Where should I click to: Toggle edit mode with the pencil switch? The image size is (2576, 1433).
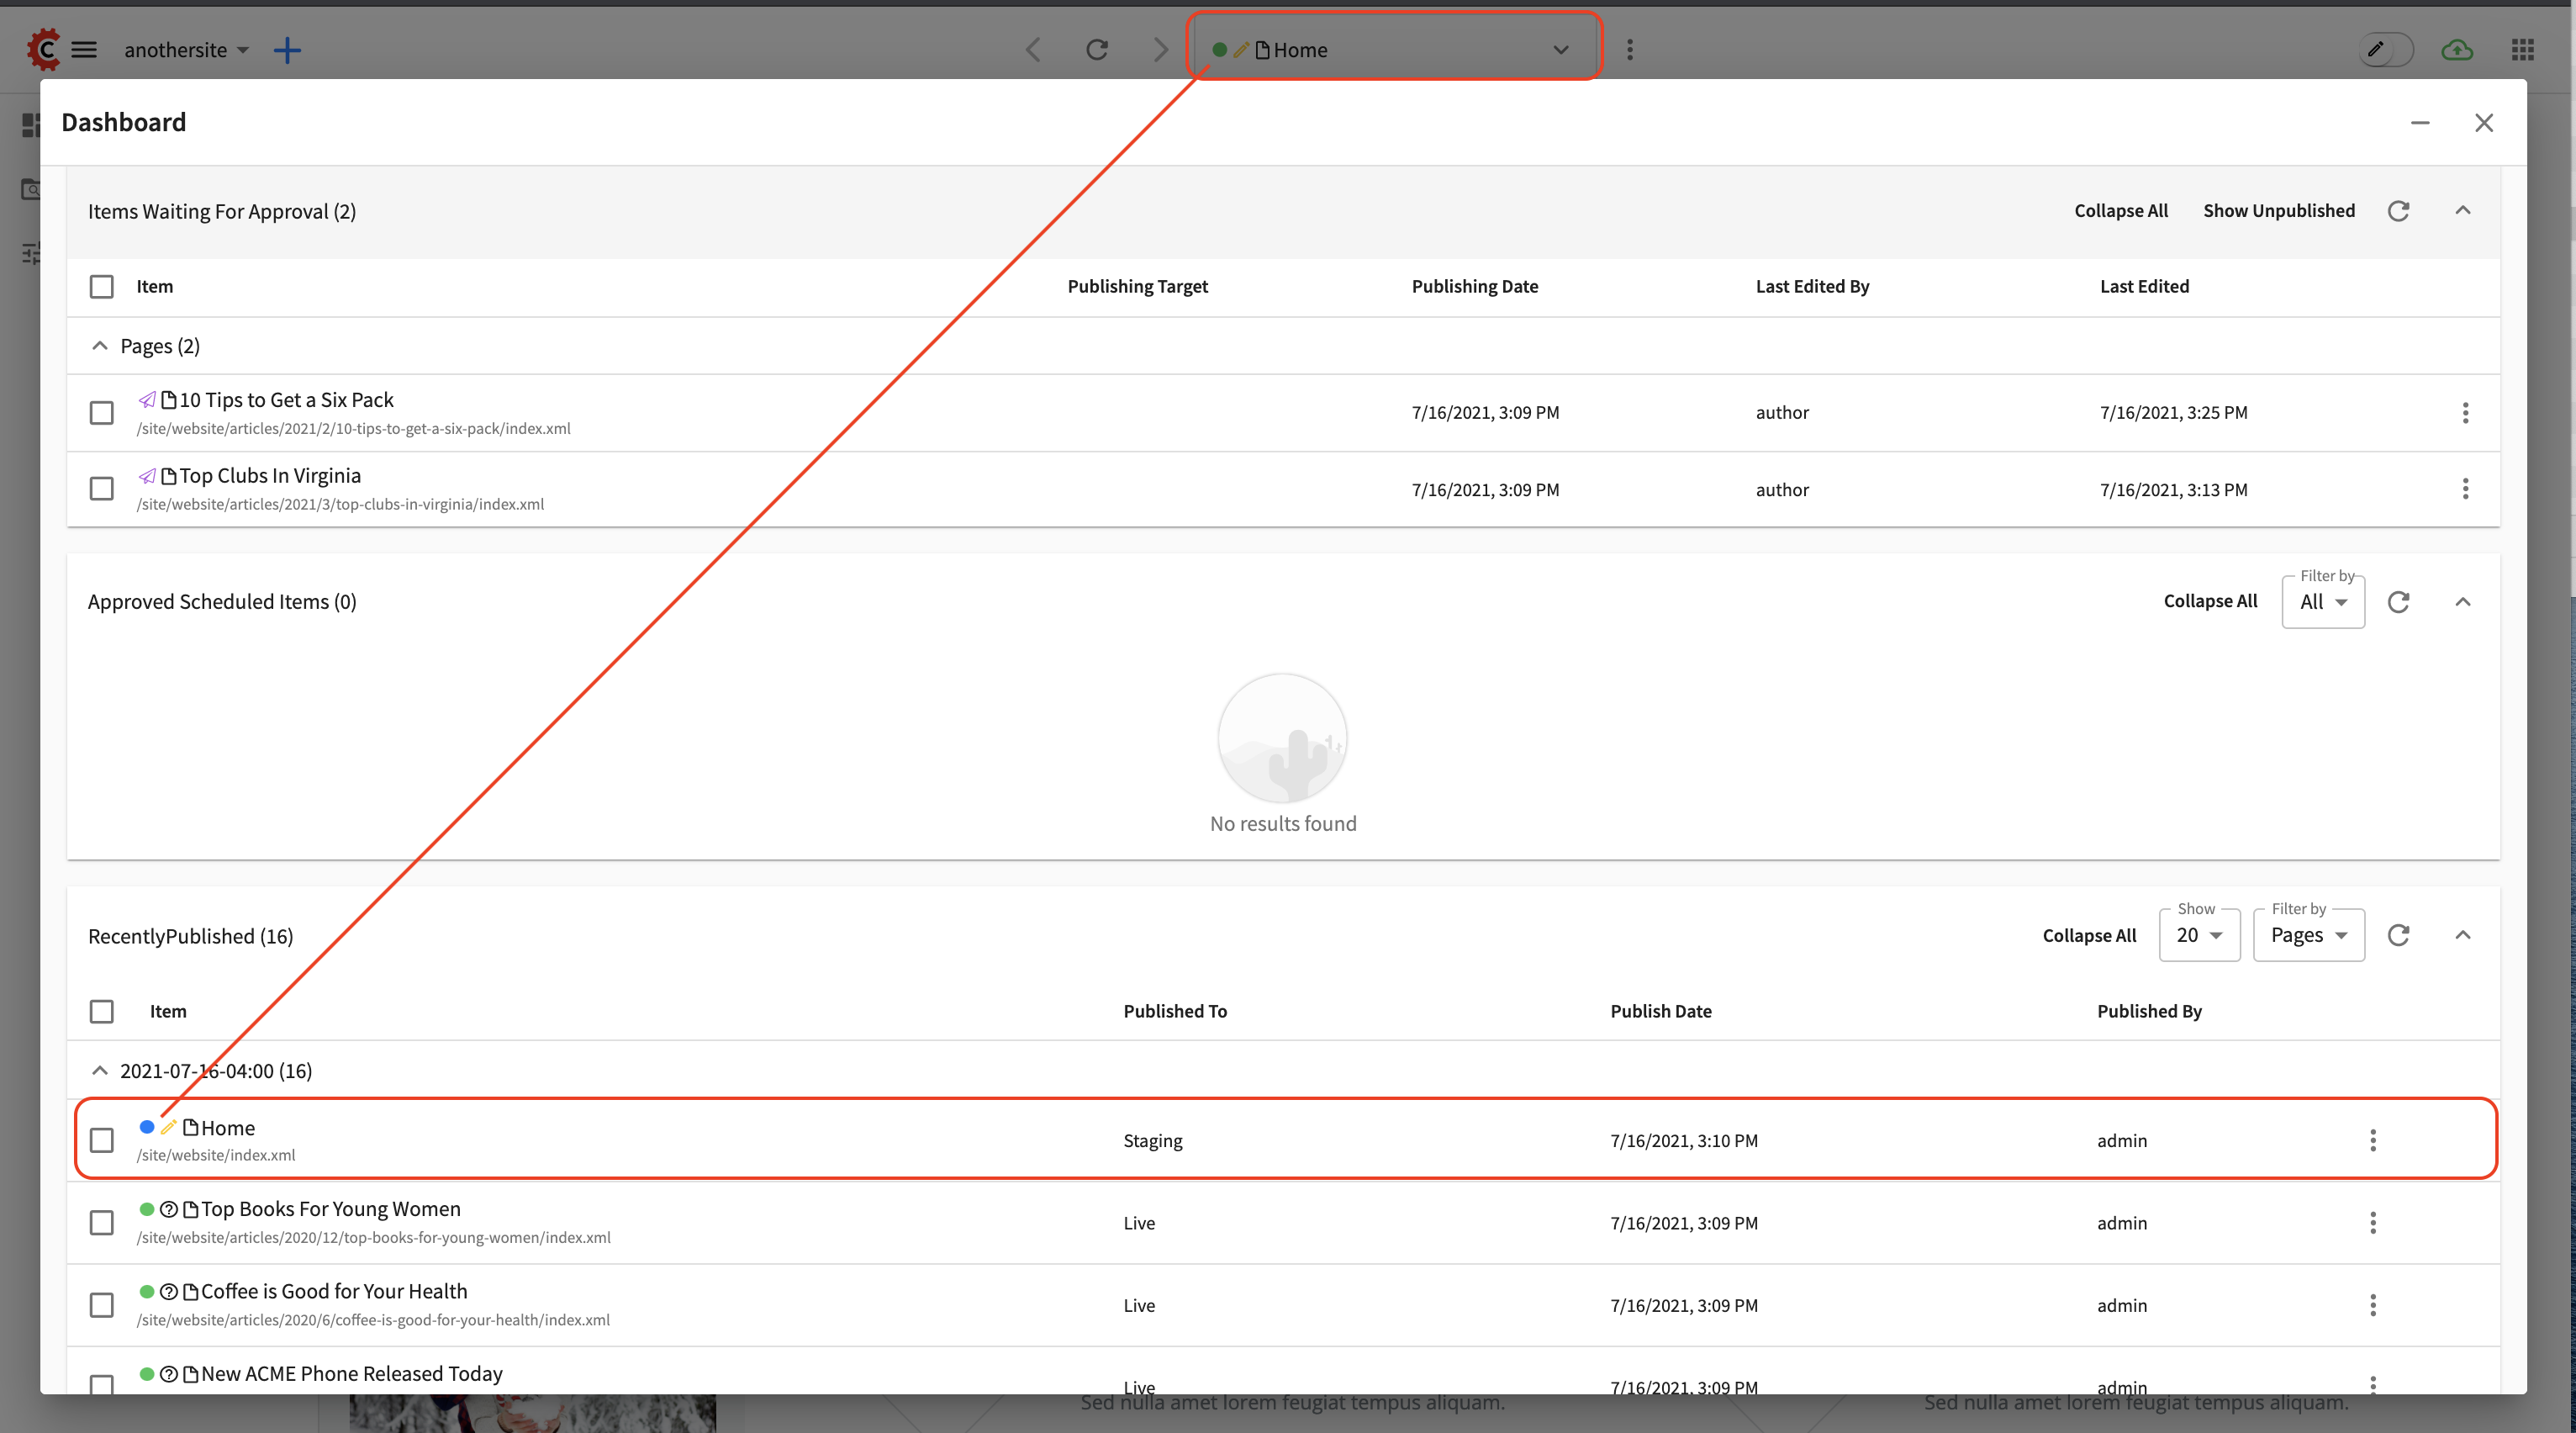[x=2386, y=49]
